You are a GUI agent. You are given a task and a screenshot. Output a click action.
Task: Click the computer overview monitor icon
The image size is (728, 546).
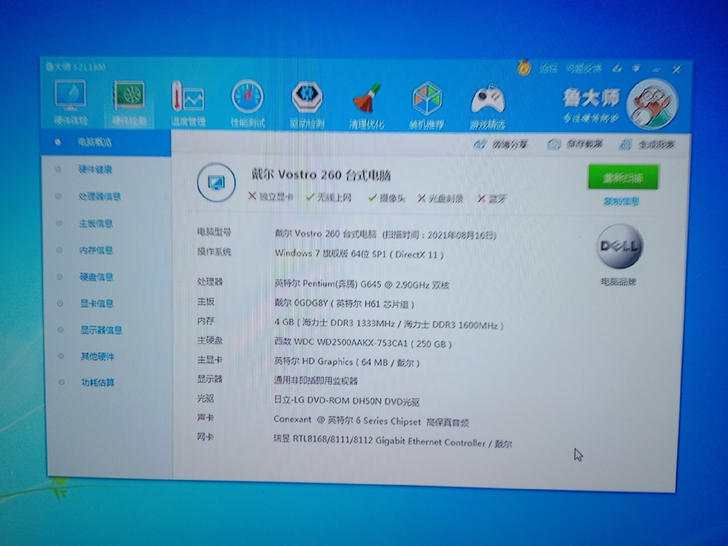[216, 182]
